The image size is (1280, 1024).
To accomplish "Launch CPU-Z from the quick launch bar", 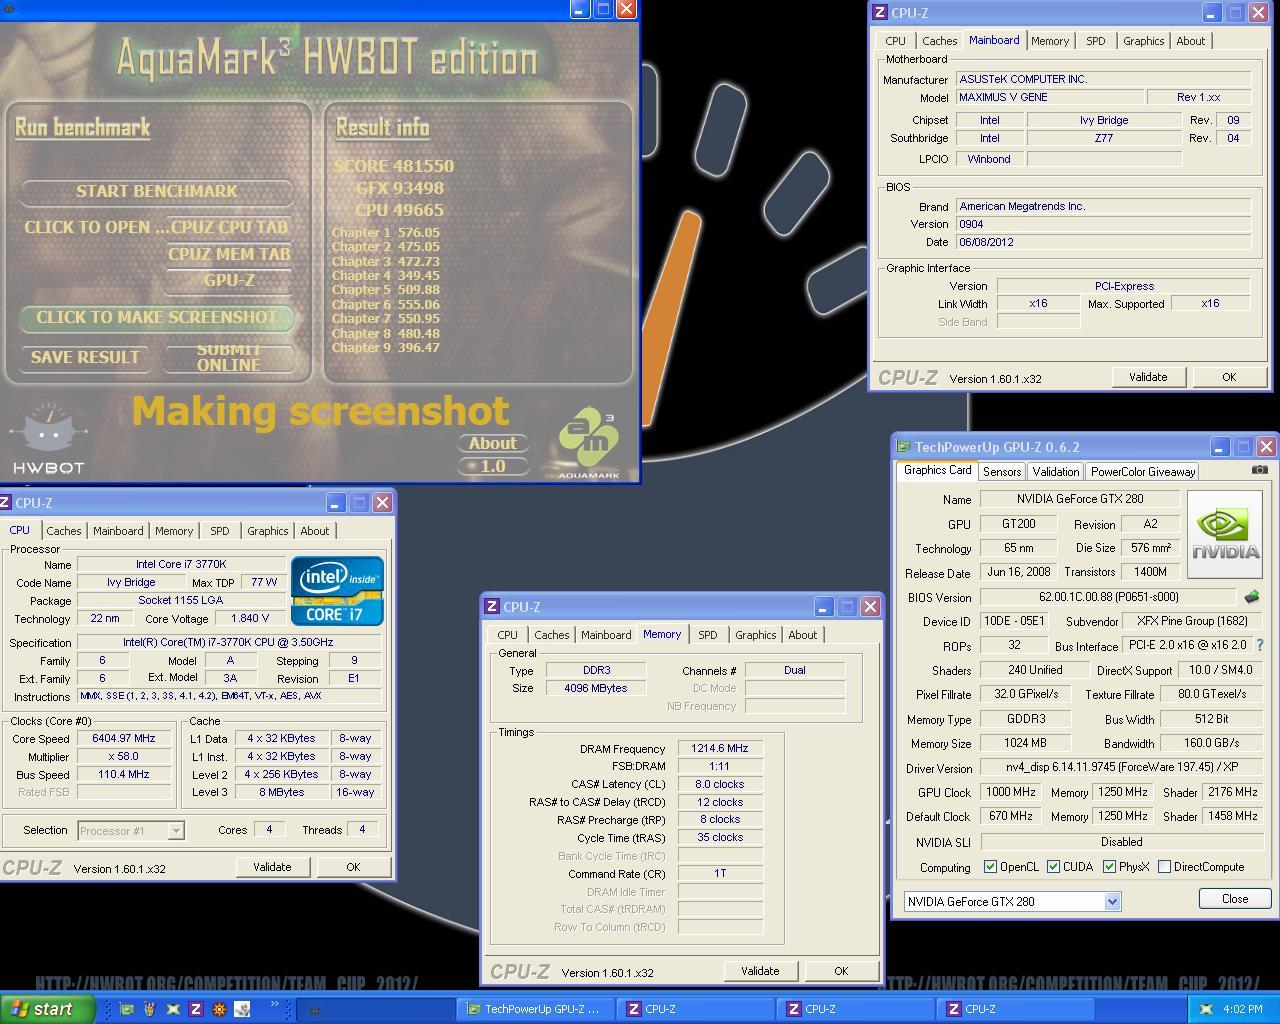I will coord(196,1009).
